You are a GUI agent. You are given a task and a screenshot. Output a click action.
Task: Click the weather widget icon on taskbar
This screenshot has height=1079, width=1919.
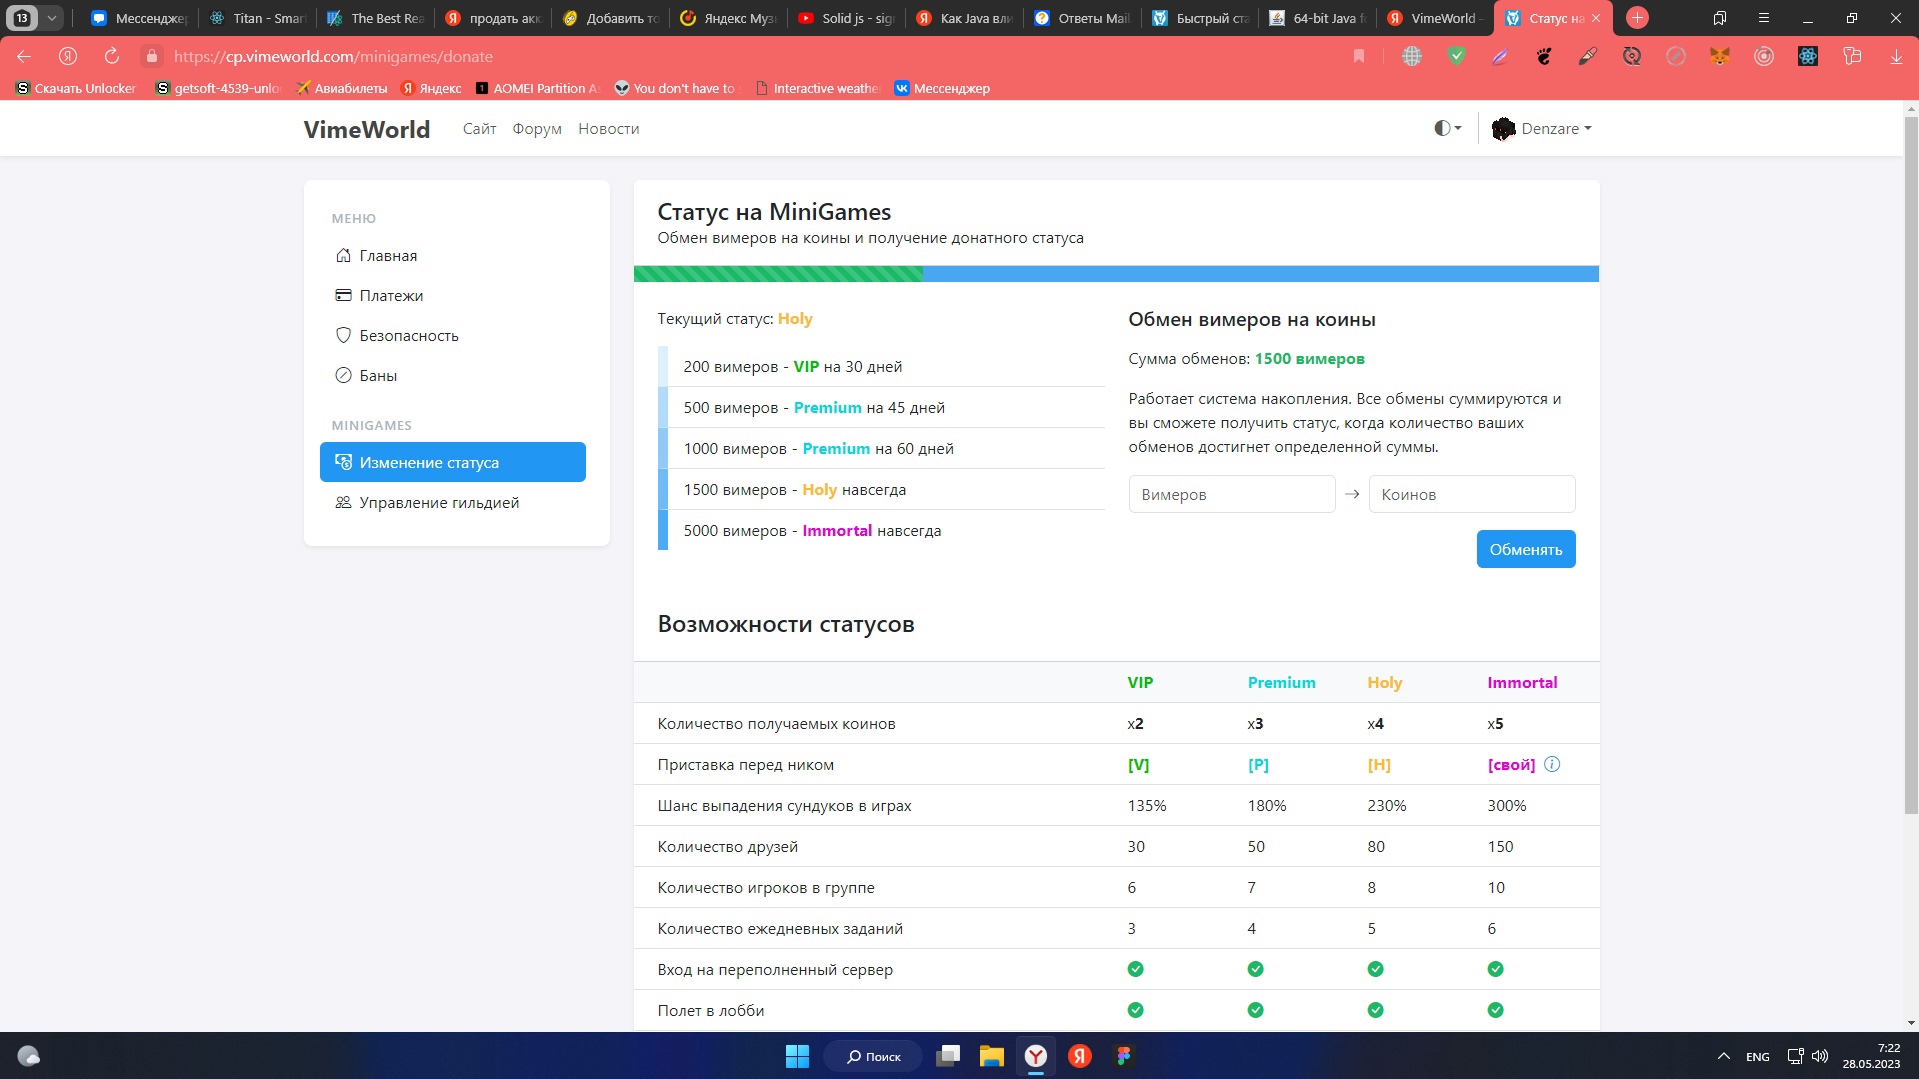click(x=29, y=1056)
